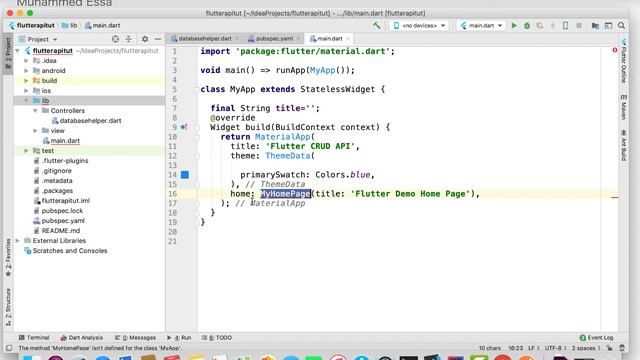Image resolution: width=640 pixels, height=360 pixels.
Task: Click the Build hammer icon
Action: pos(376,25)
